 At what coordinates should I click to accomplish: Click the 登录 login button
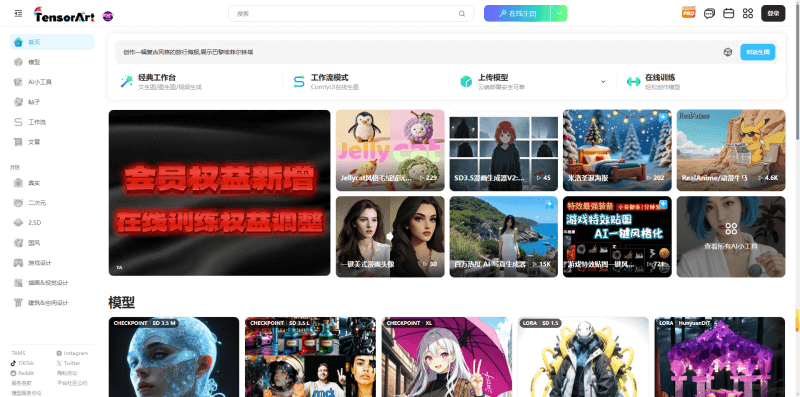[x=773, y=14]
